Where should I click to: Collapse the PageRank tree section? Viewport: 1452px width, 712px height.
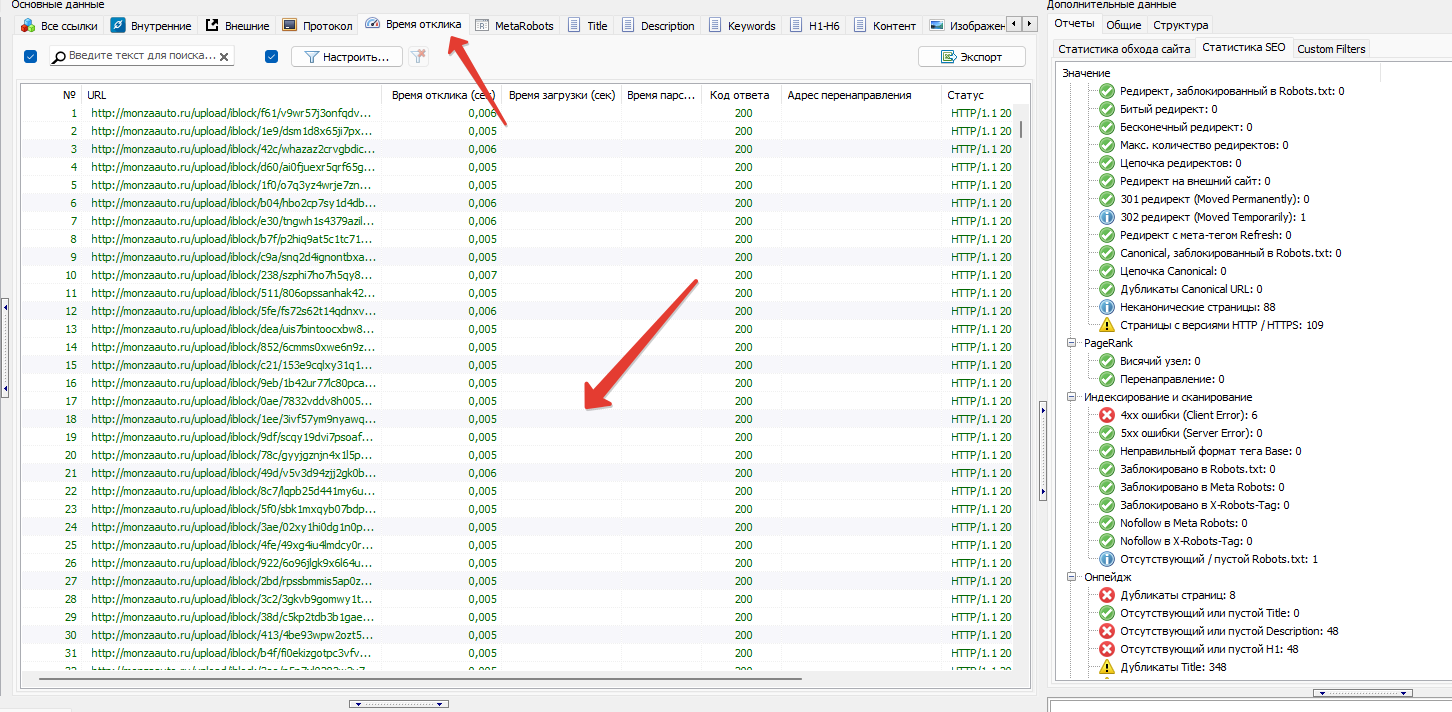coord(1071,343)
